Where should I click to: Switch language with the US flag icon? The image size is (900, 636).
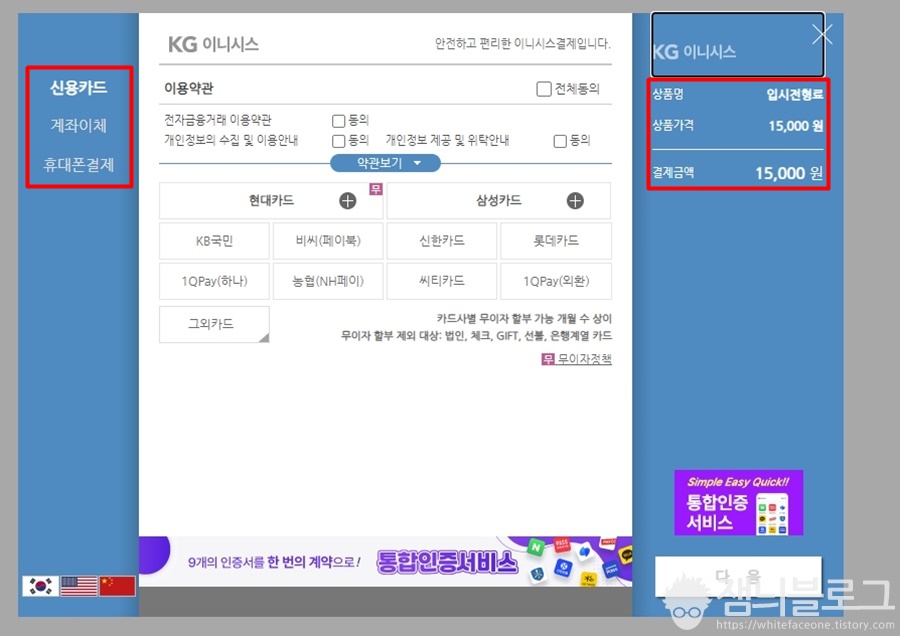79,586
